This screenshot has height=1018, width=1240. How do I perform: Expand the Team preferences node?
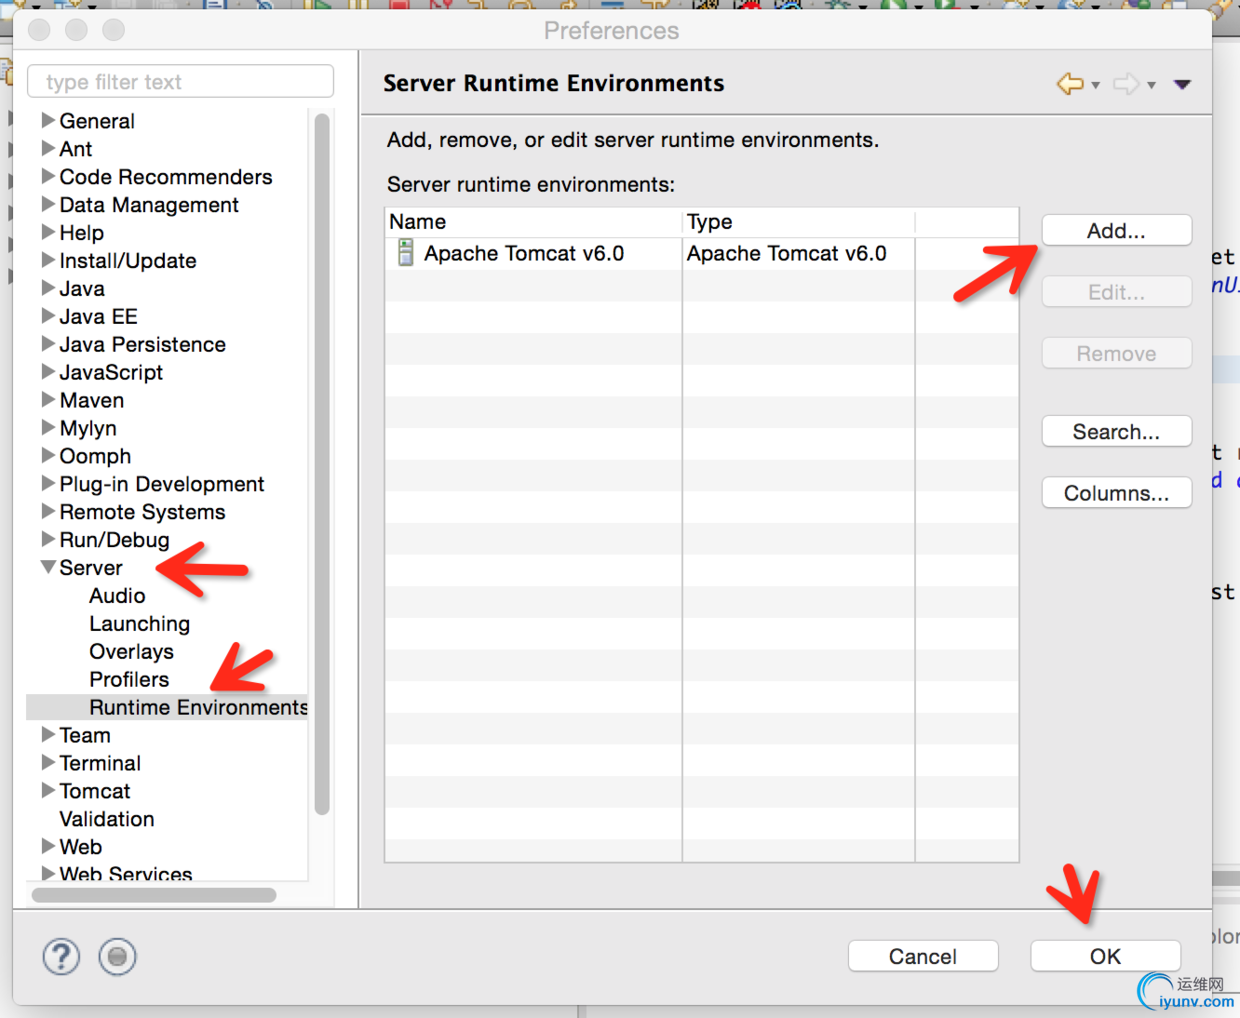tap(48, 734)
